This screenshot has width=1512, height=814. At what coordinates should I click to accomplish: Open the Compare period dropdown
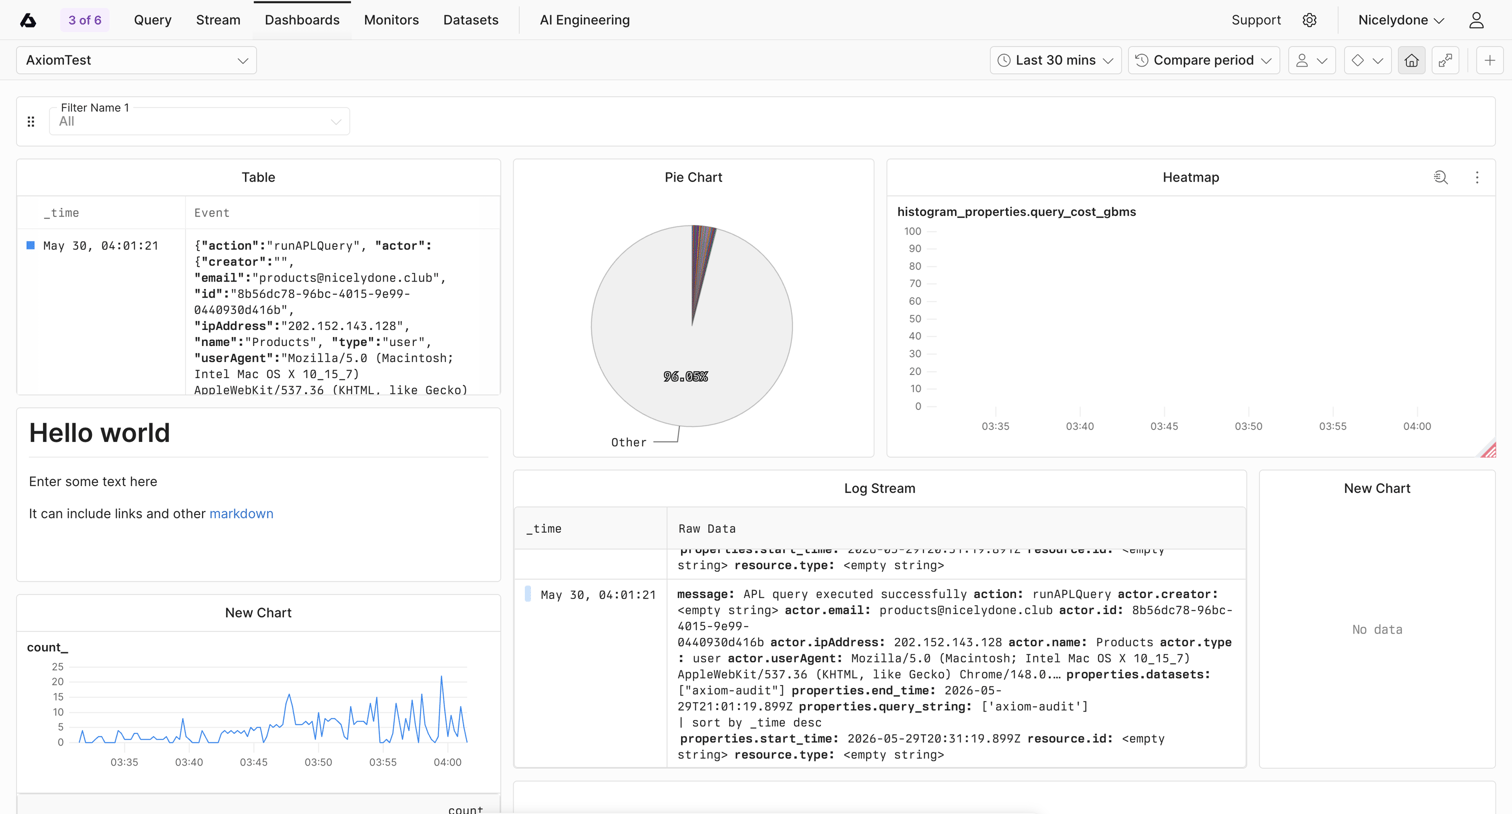[x=1204, y=60]
